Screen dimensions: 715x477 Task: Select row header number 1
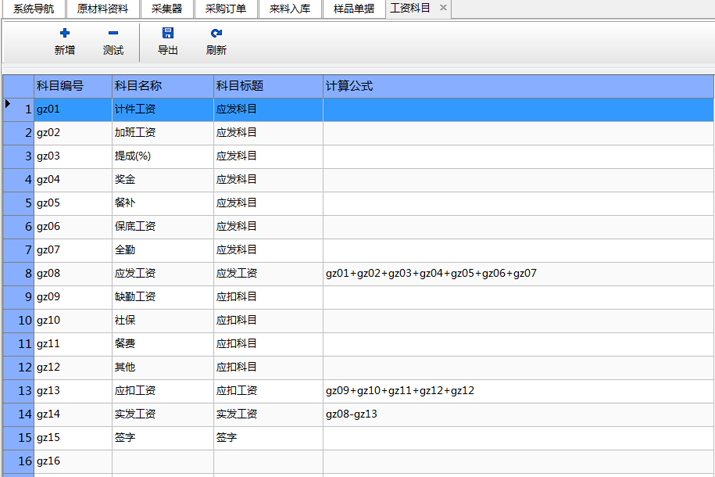pos(18,109)
